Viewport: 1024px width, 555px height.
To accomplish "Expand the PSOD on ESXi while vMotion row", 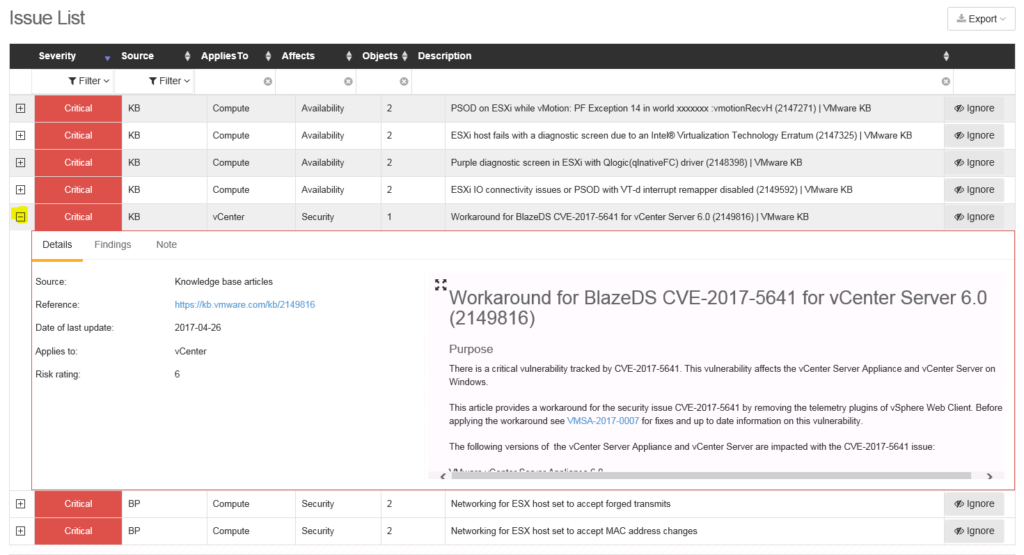I will pos(20,108).
